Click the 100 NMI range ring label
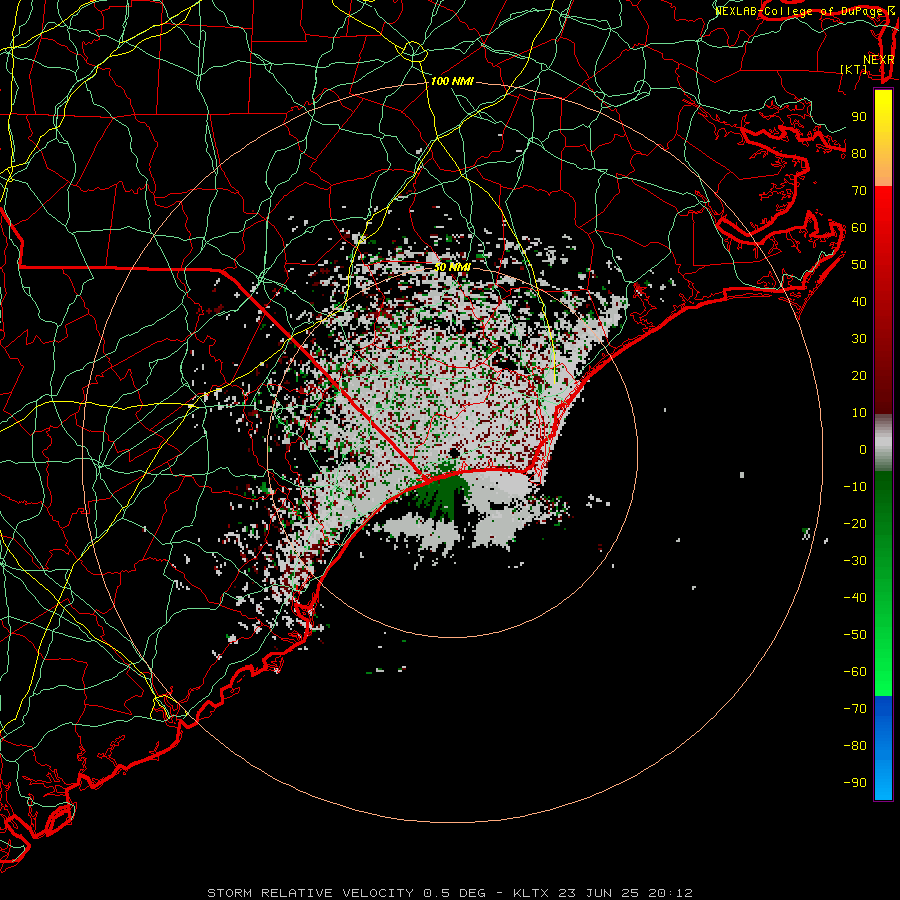Image resolution: width=900 pixels, height=900 pixels. pos(452,82)
